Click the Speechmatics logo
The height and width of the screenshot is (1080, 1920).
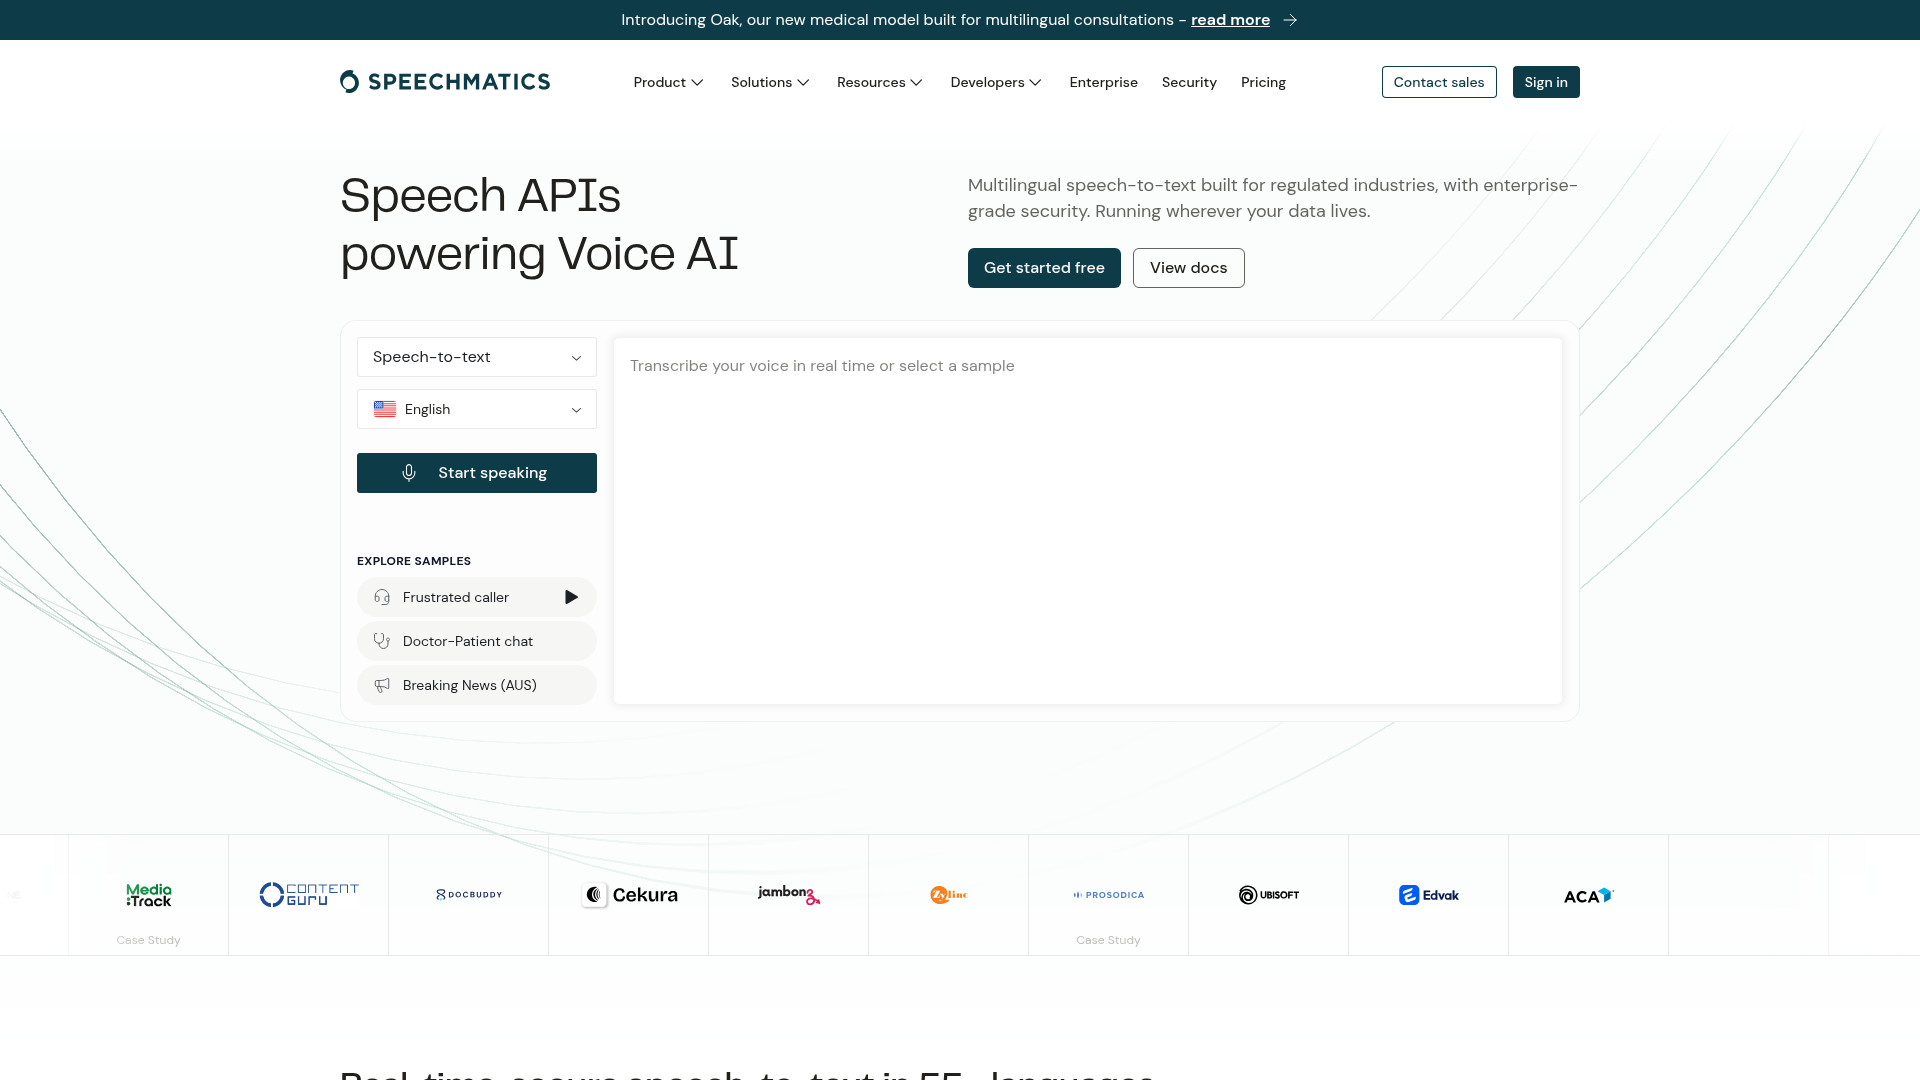(445, 82)
